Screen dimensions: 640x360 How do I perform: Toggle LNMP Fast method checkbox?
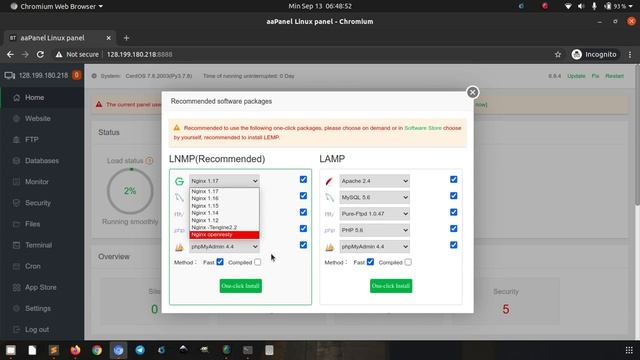pos(220,262)
